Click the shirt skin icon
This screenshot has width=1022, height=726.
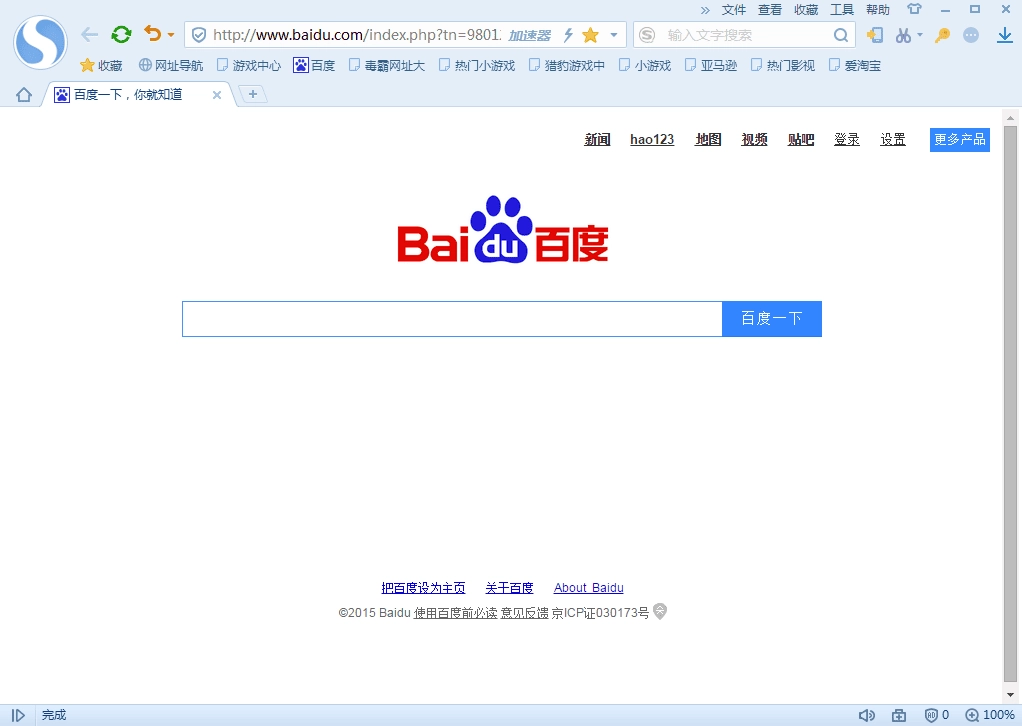point(914,9)
